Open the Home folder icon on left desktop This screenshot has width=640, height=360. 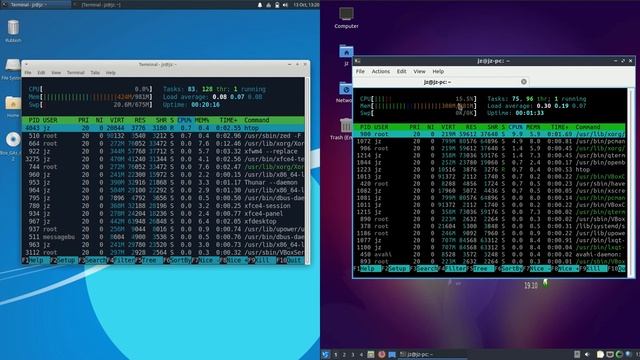click(13, 103)
